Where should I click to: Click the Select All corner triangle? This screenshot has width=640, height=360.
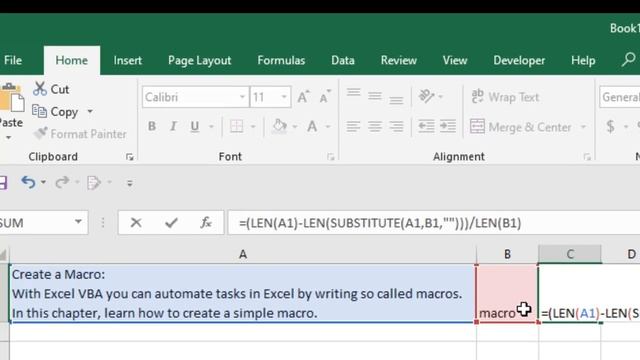tap(4, 255)
